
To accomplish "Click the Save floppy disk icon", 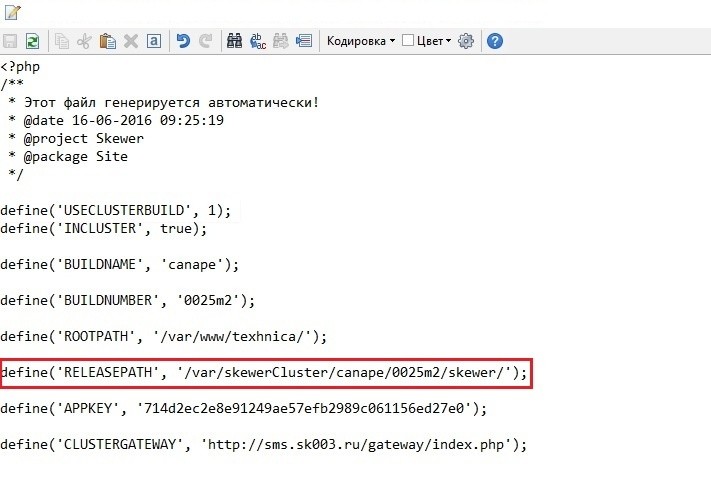I will tap(11, 41).
